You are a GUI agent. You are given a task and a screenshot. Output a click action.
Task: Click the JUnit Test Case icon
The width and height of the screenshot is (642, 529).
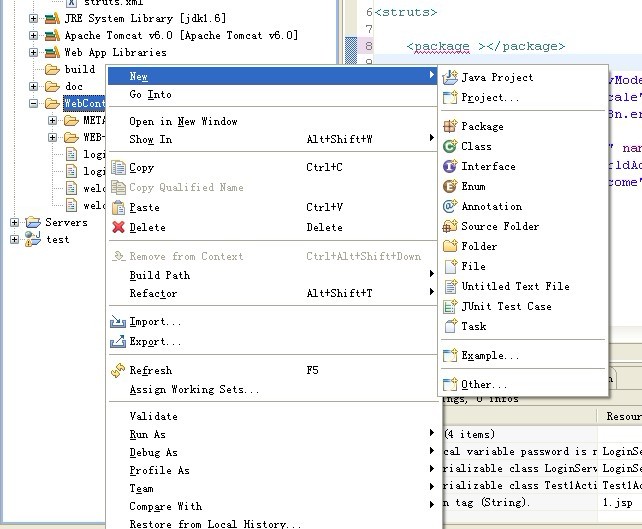pyautogui.click(x=450, y=306)
